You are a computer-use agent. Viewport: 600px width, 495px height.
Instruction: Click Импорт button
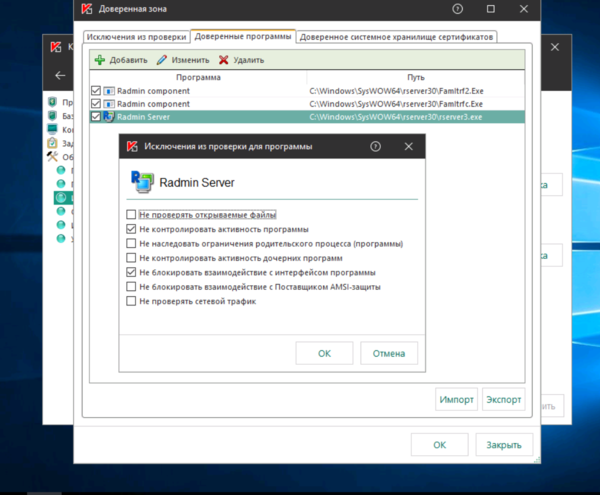point(456,399)
